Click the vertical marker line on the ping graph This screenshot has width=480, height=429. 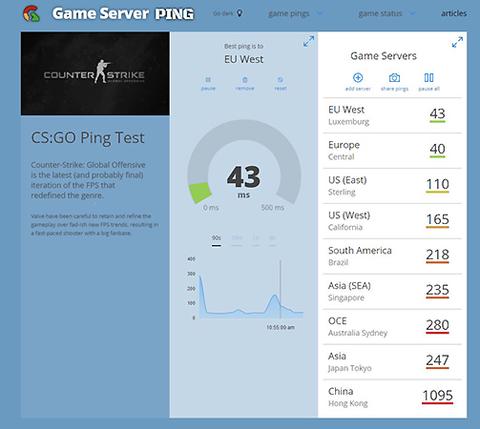280,289
